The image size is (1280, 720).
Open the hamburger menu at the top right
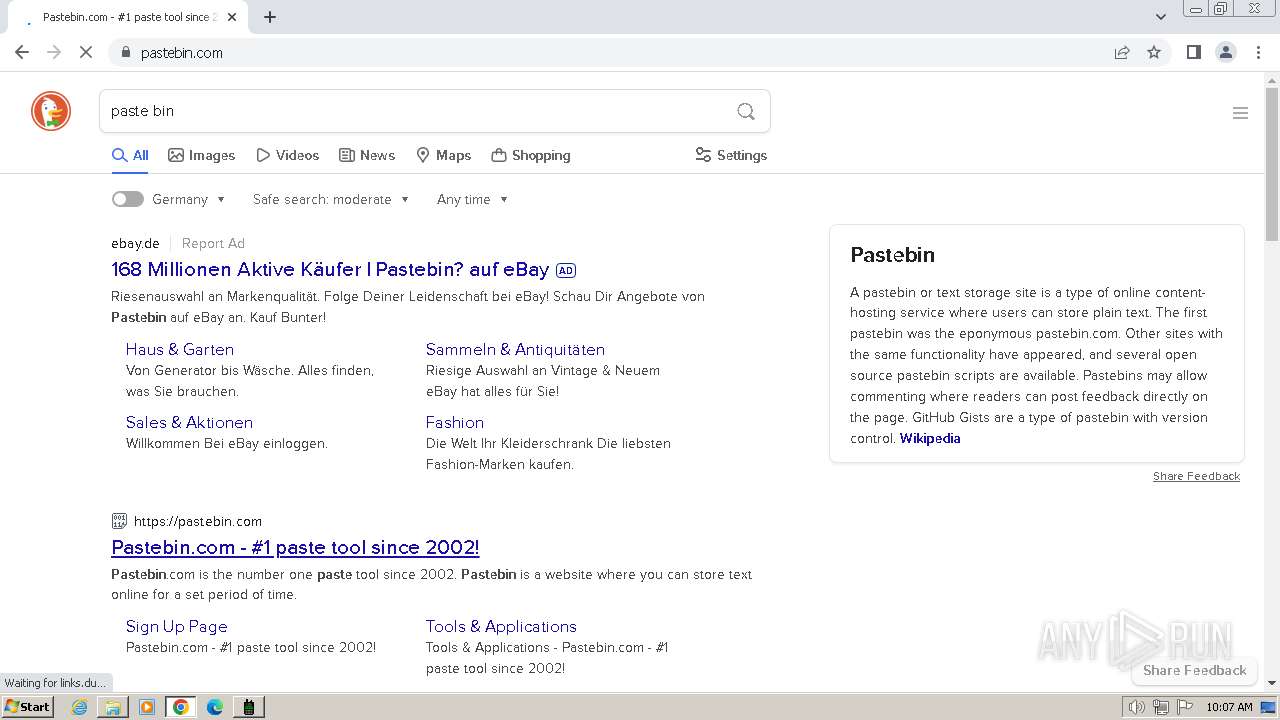pyautogui.click(x=1240, y=113)
